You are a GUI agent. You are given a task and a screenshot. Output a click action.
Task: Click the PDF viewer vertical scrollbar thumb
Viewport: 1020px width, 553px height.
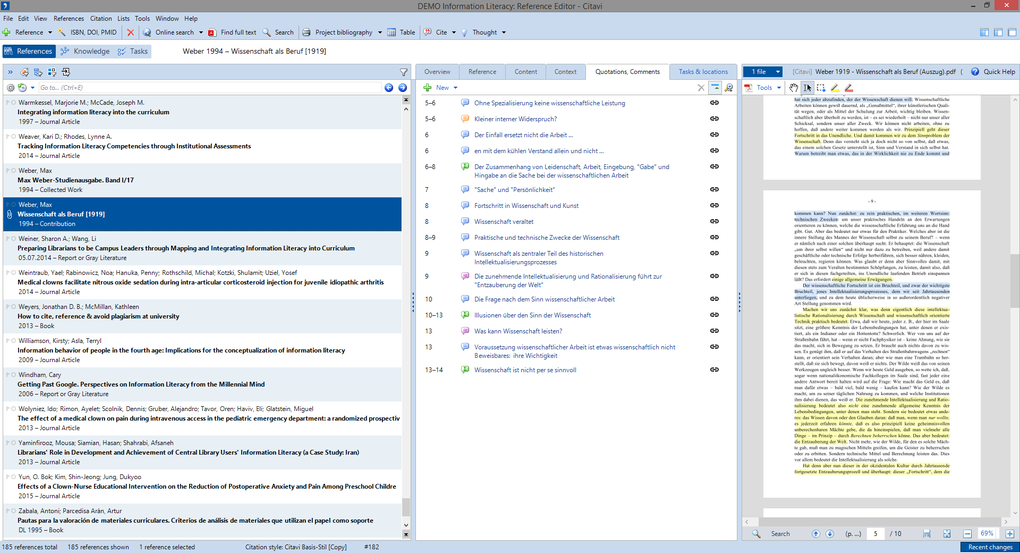tap(1015, 280)
